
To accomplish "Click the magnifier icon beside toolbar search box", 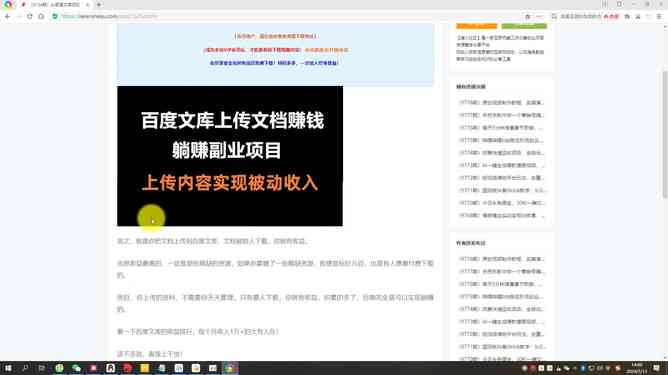I will 554,16.
